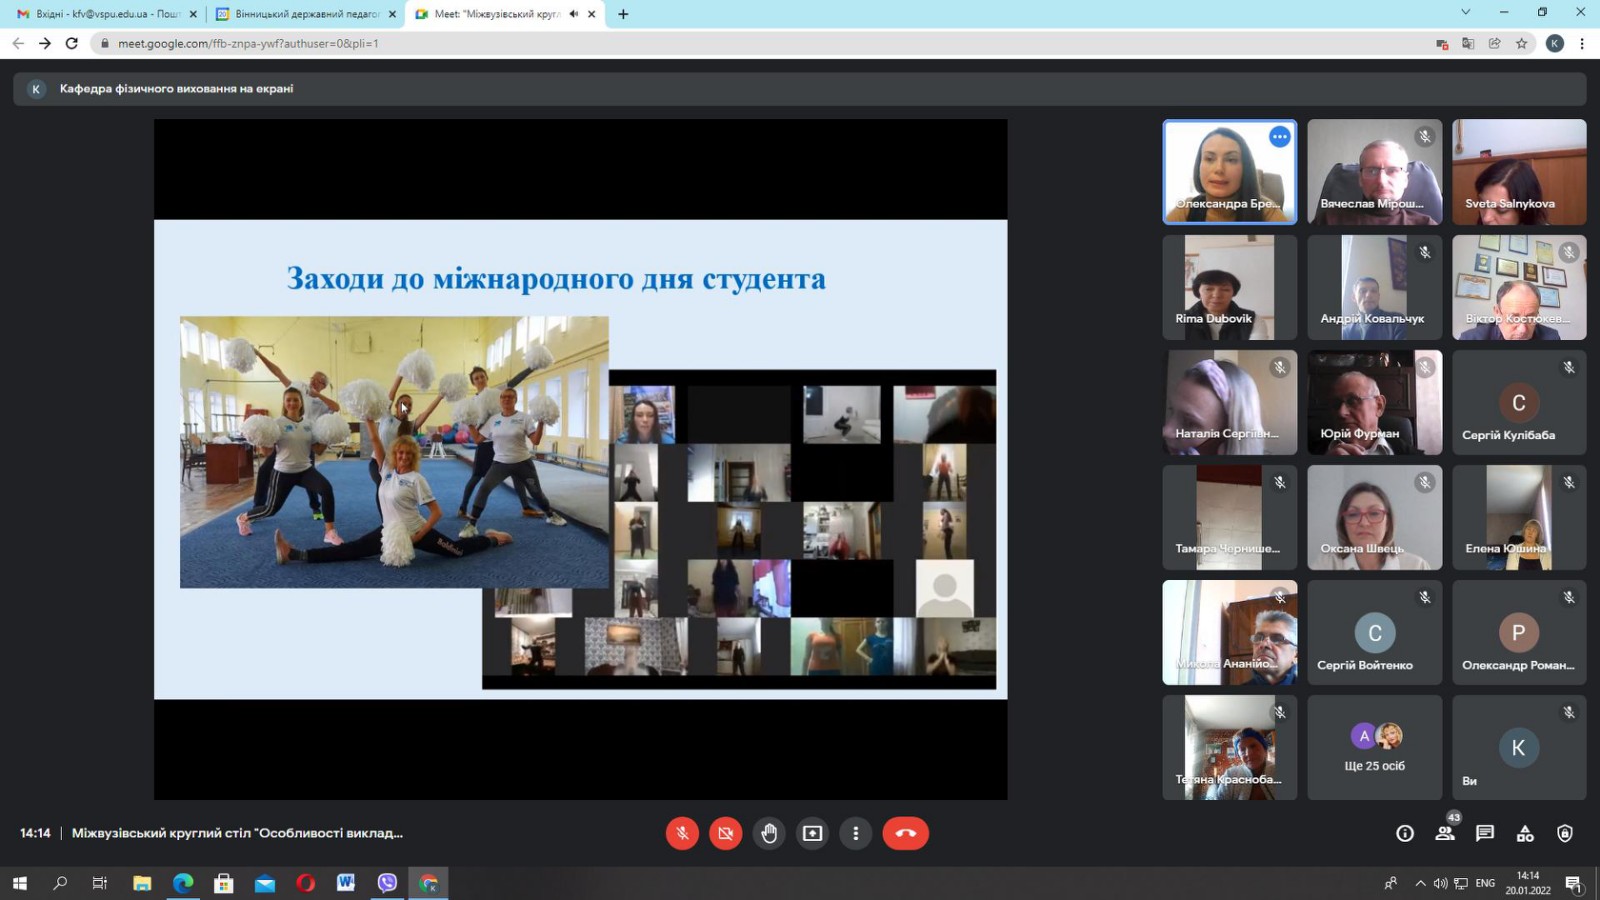Show the participants list icon
The image size is (1600, 900).
[1445, 833]
